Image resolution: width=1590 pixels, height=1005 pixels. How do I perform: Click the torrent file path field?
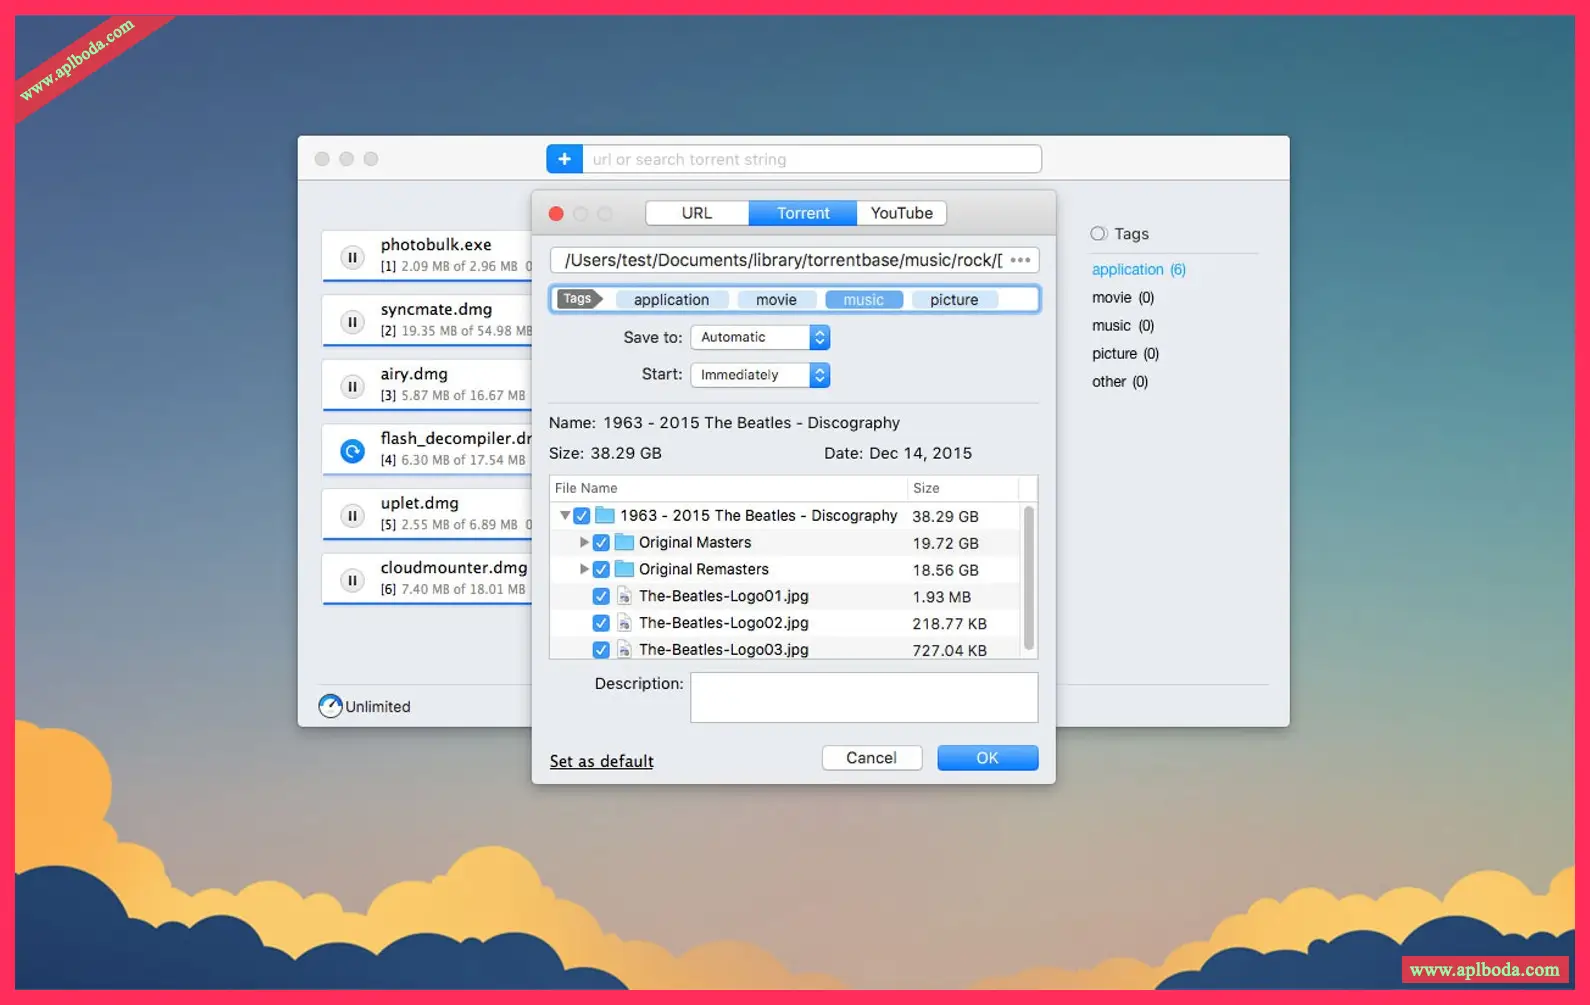coord(794,260)
